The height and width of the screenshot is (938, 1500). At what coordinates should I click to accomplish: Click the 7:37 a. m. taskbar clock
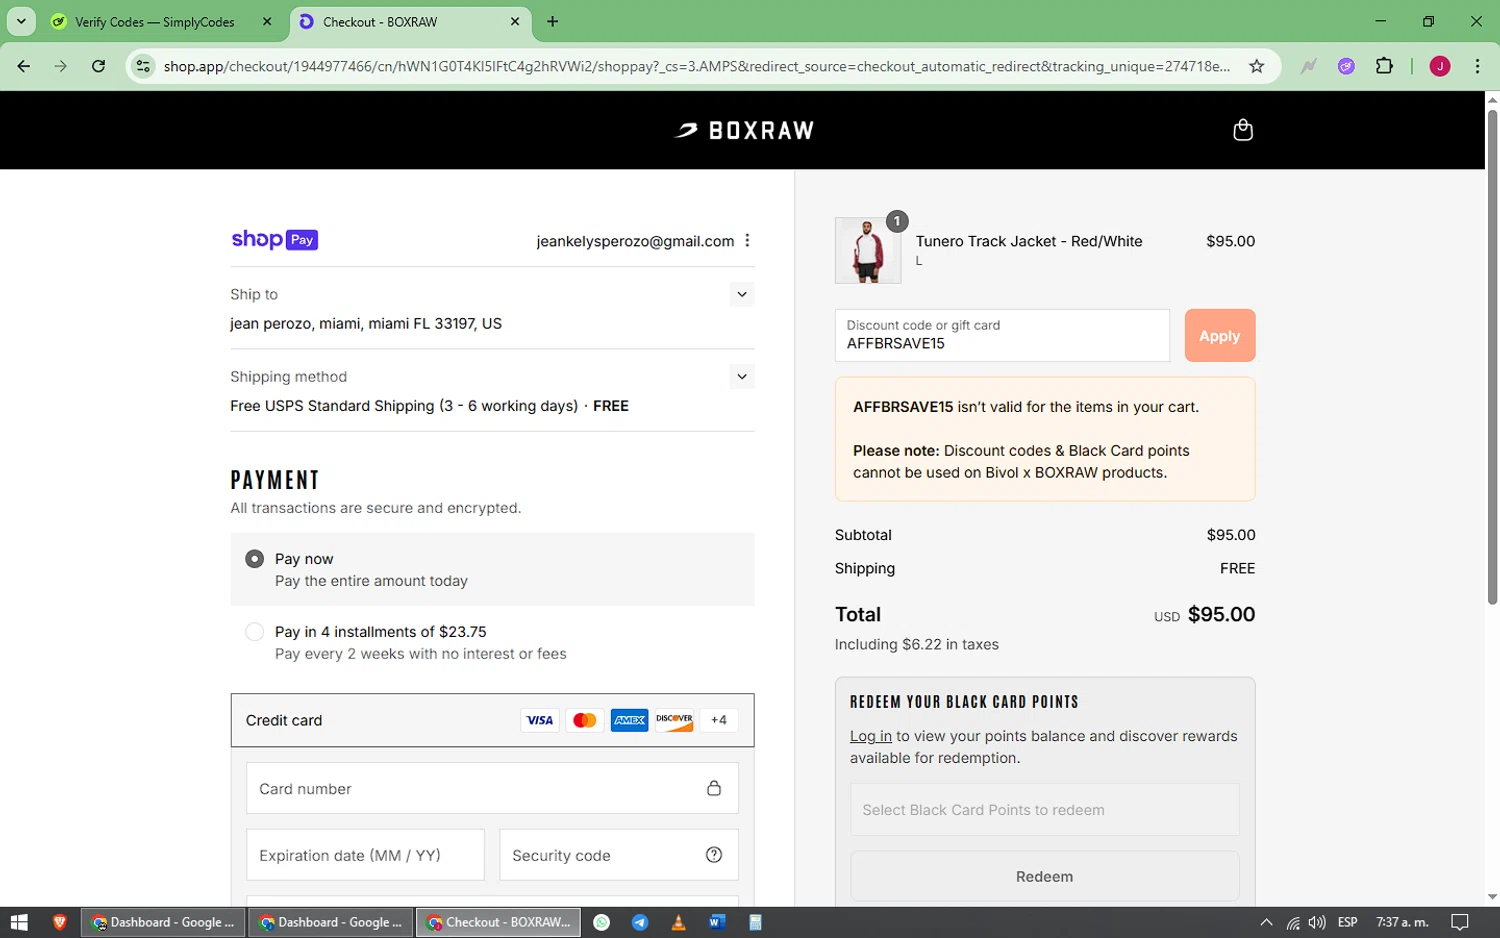(1402, 922)
